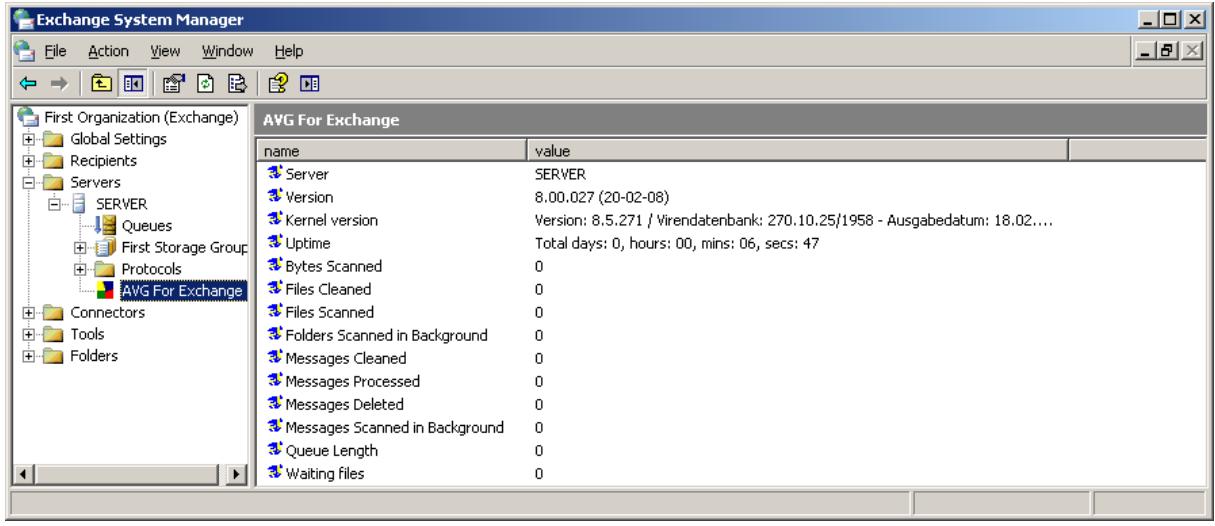
Task: Sort by the name column header
Action: click(392, 150)
